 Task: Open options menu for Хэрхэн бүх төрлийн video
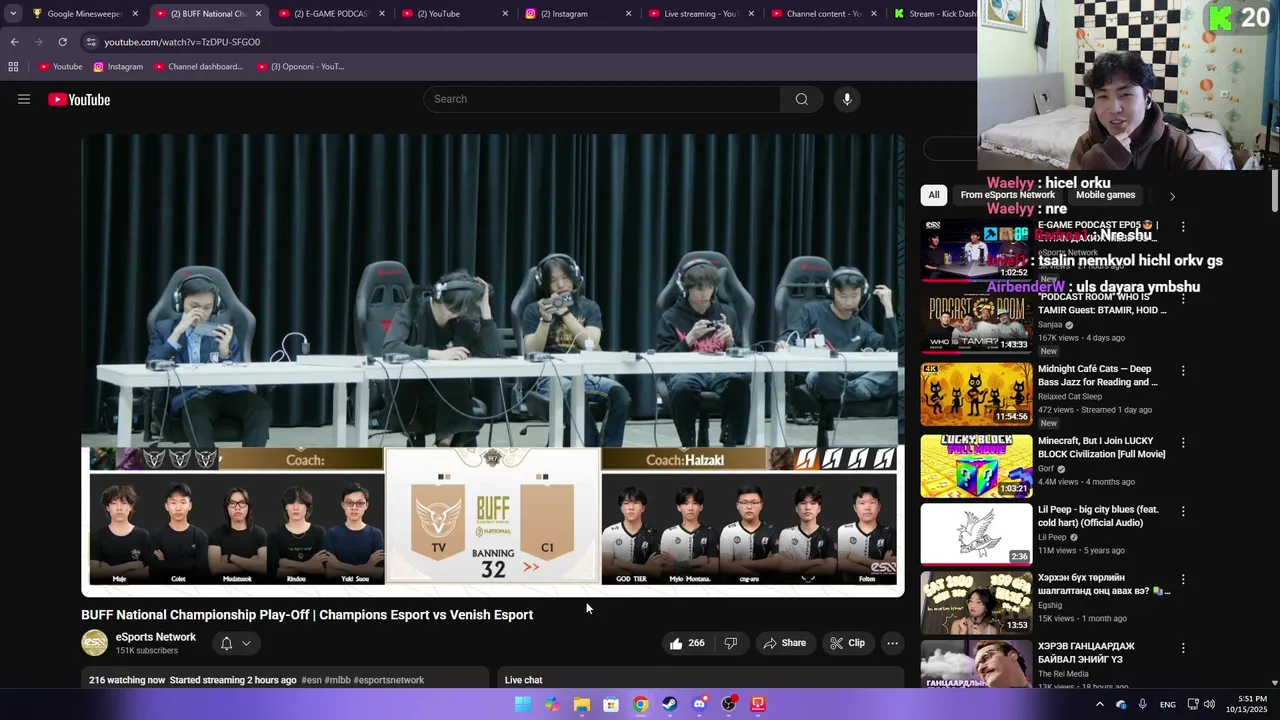1183,579
